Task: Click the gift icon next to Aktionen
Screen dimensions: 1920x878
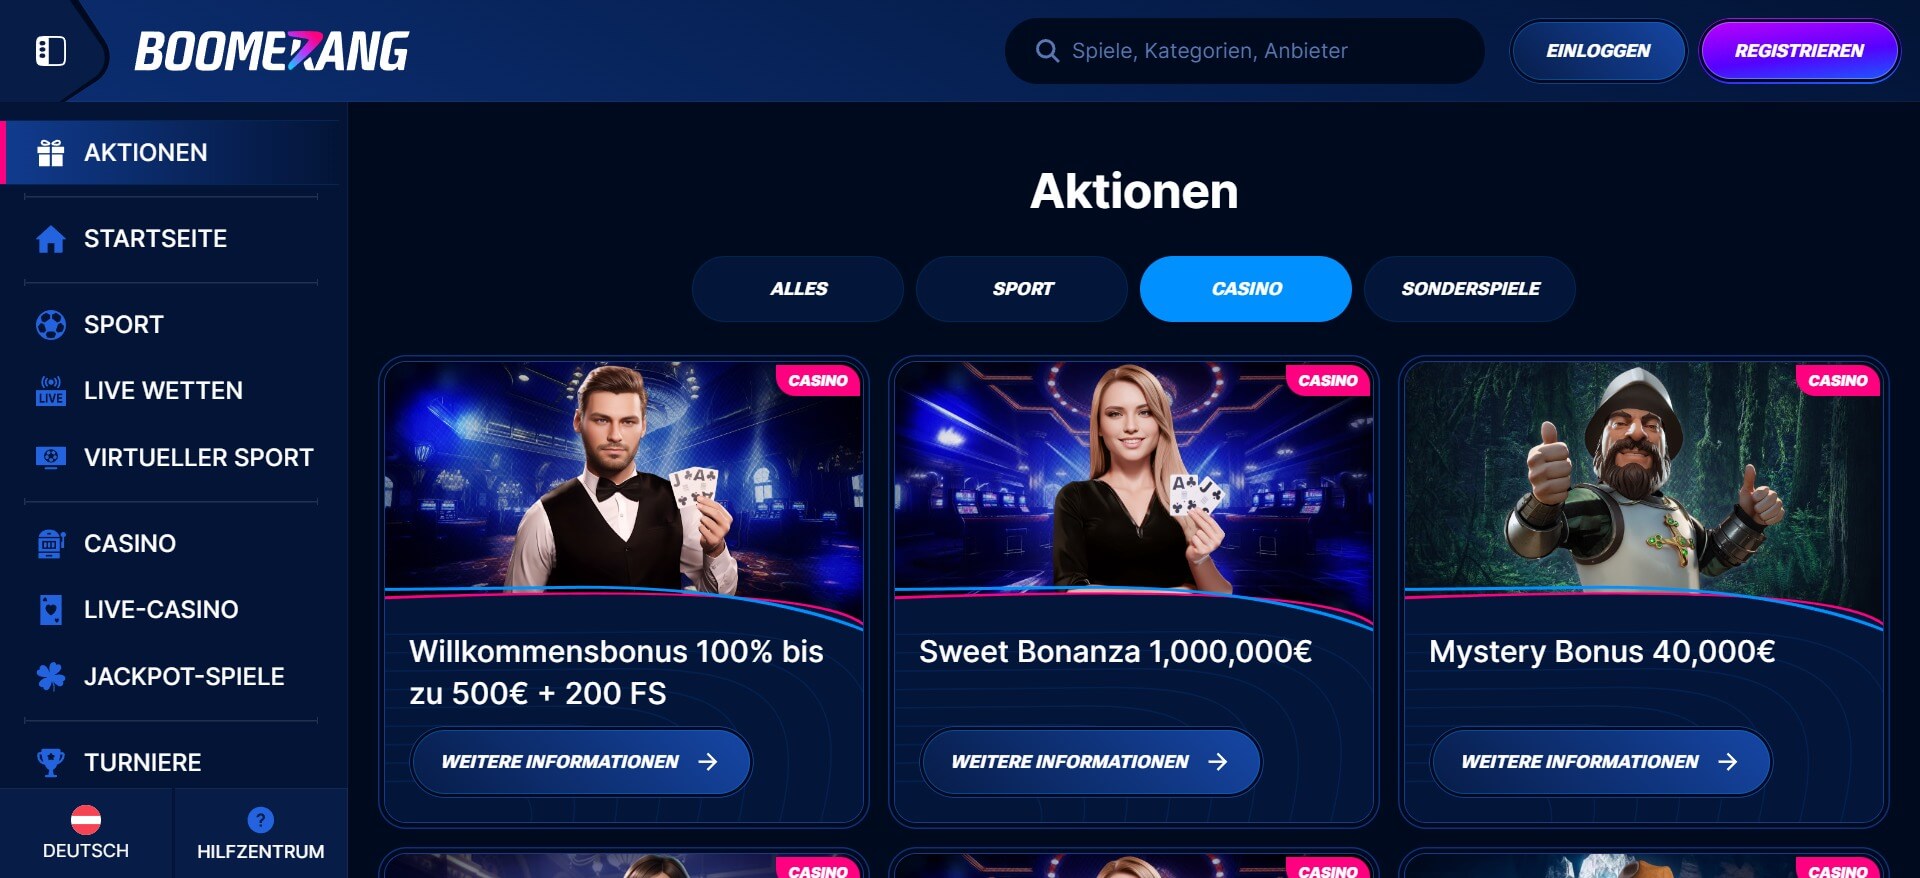Action: click(x=51, y=153)
